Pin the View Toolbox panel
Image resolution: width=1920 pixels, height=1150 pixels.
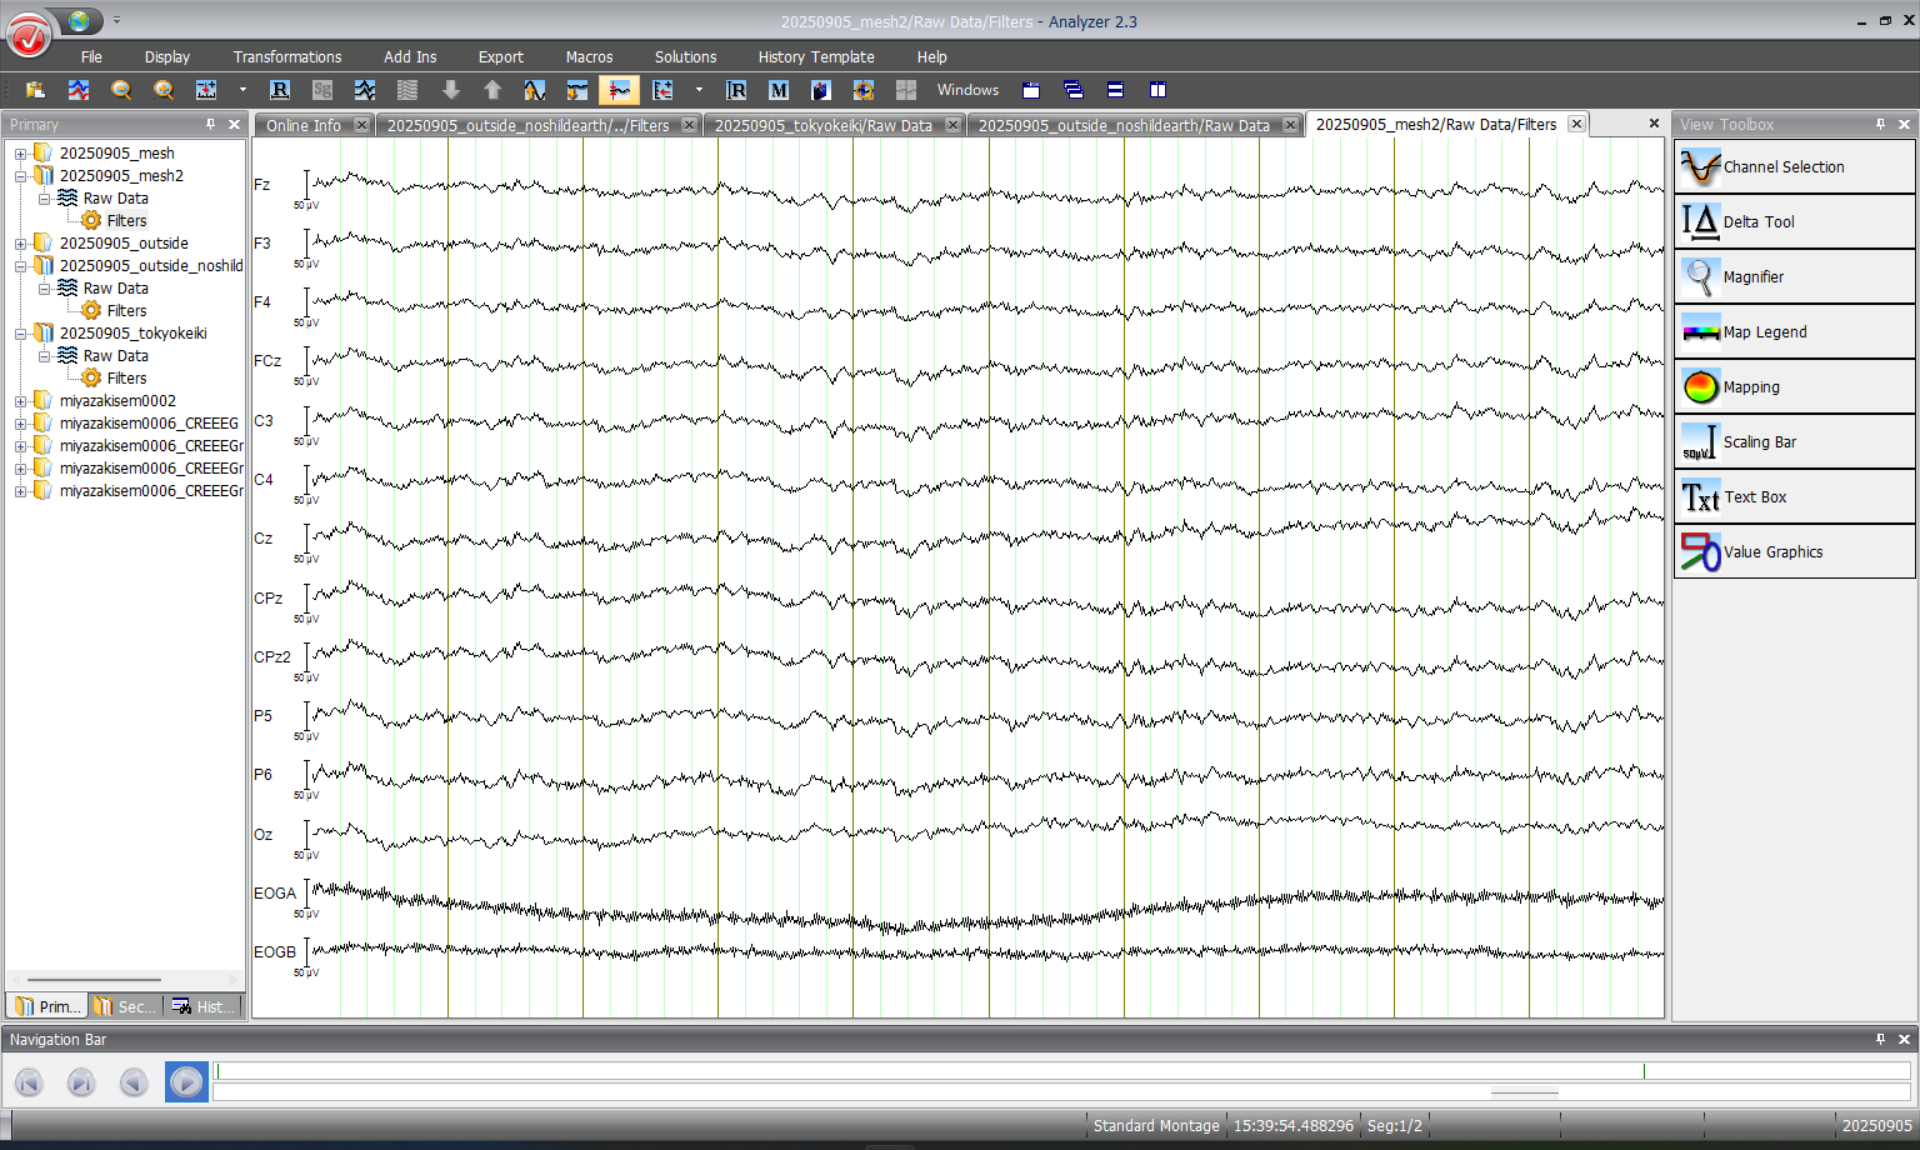click(1880, 124)
